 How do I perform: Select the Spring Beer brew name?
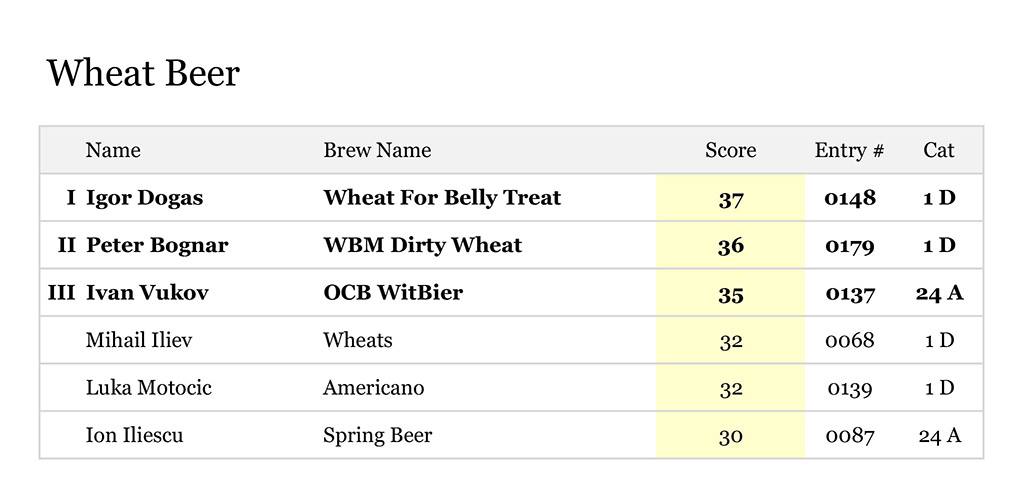[377, 436]
